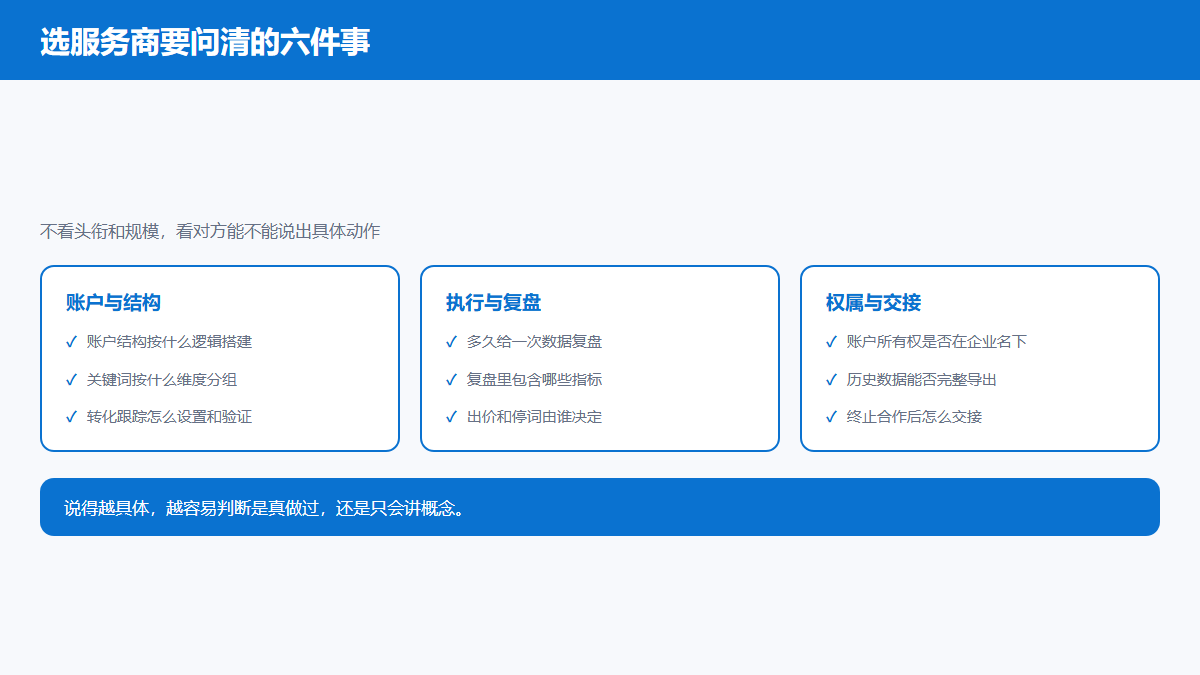1200x675 pixels.
Task: Click the checkmark beside 关键词按什么维度分组
Action: (x=71, y=380)
